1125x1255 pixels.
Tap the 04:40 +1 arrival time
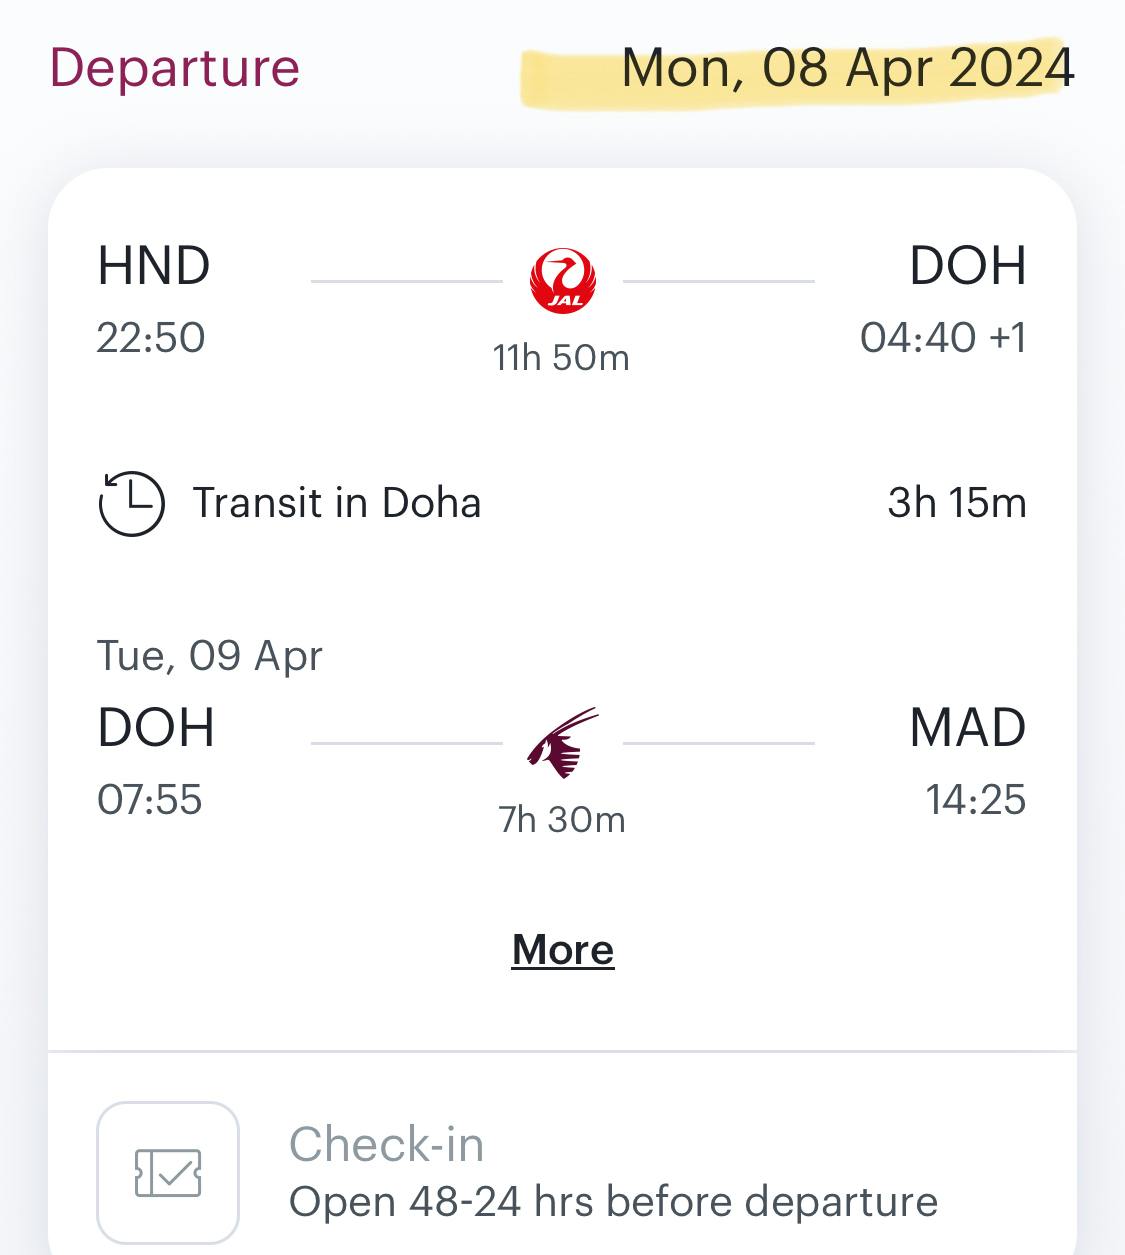943,338
